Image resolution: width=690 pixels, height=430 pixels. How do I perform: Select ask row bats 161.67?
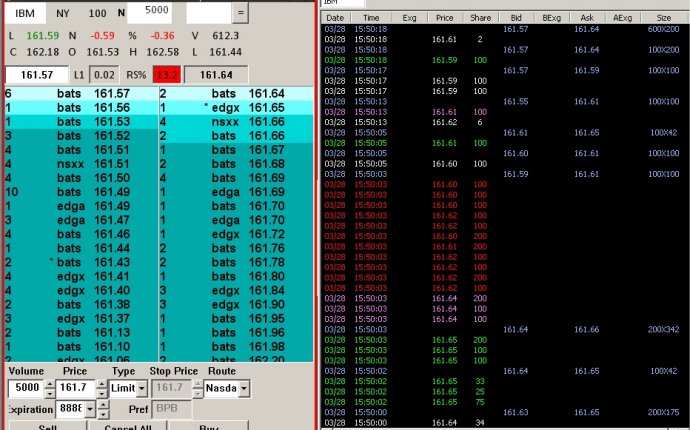pyautogui.click(x=236, y=150)
